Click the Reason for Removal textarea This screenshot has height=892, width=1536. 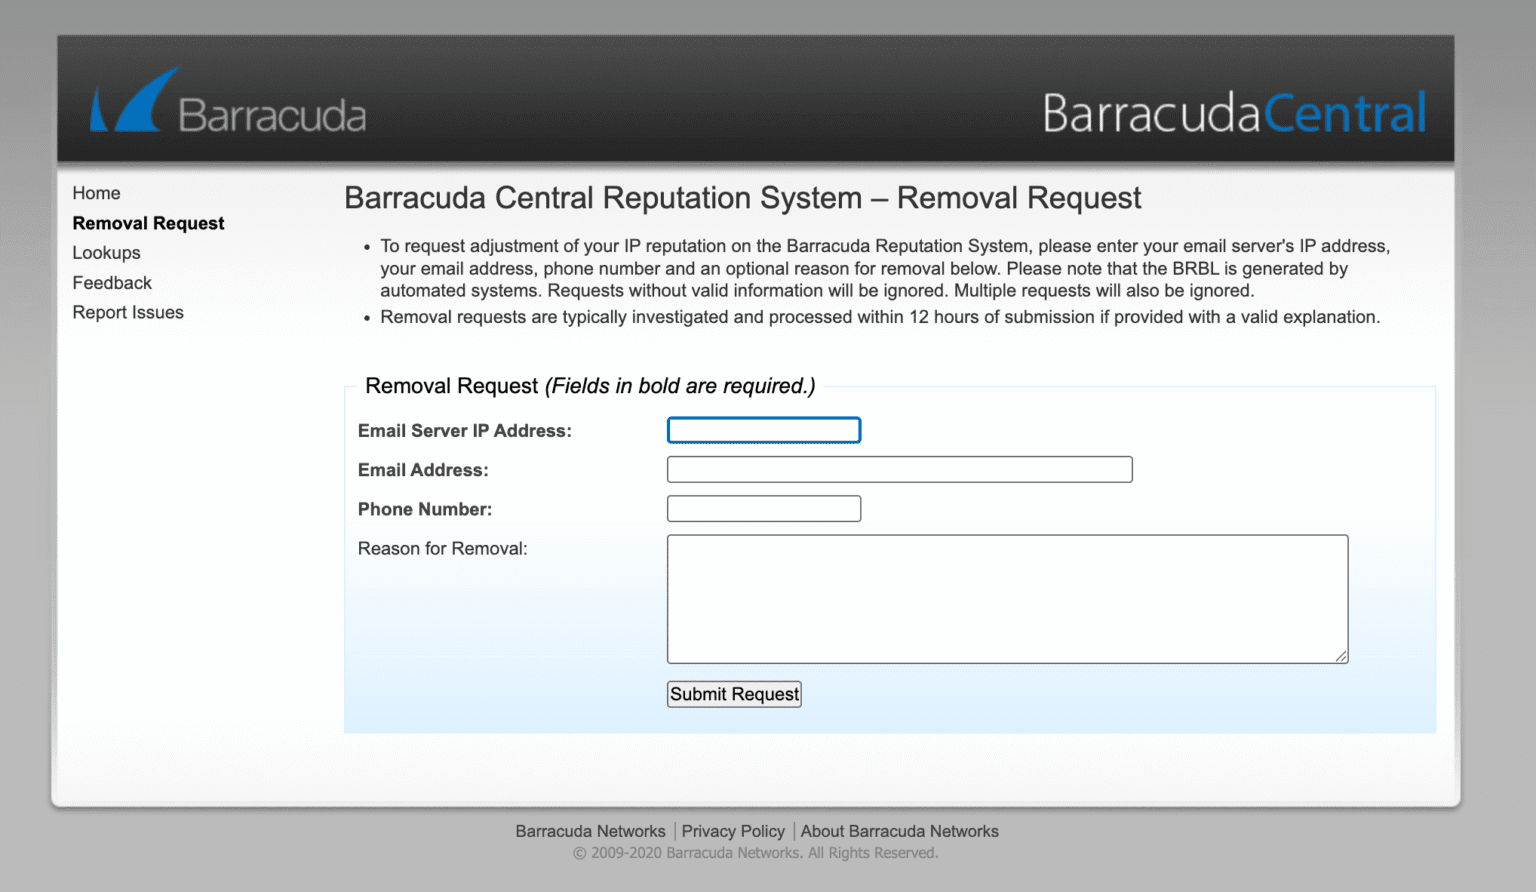(1006, 598)
